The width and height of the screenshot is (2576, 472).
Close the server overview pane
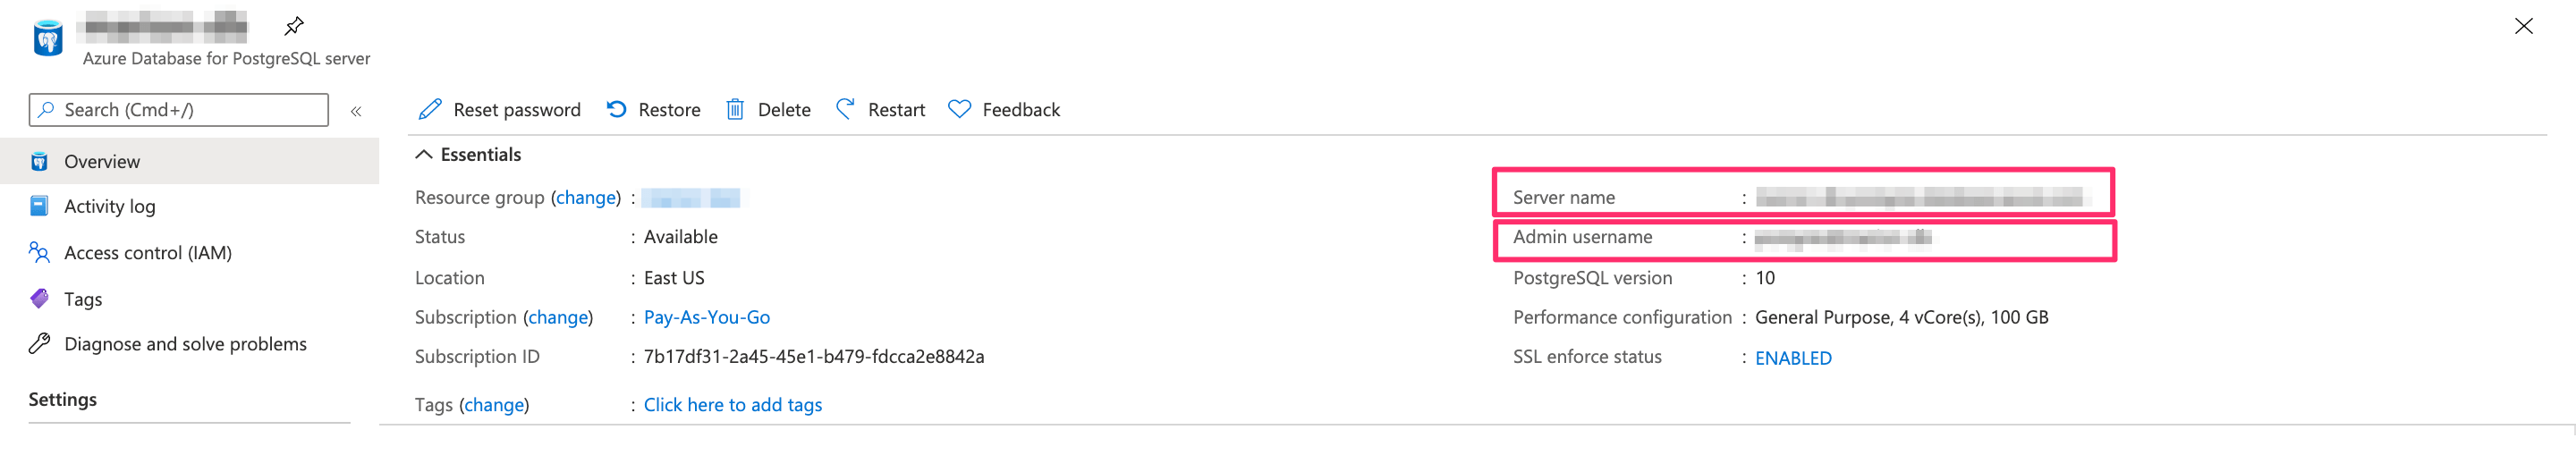[x=2523, y=26]
